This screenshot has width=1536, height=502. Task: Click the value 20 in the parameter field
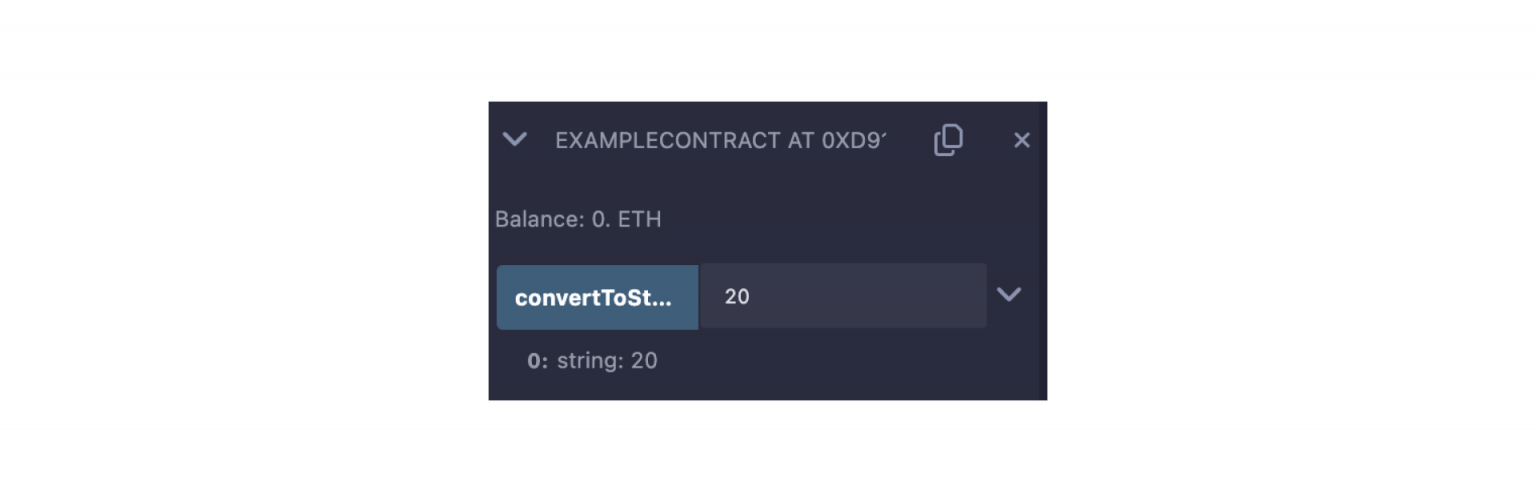click(x=738, y=297)
